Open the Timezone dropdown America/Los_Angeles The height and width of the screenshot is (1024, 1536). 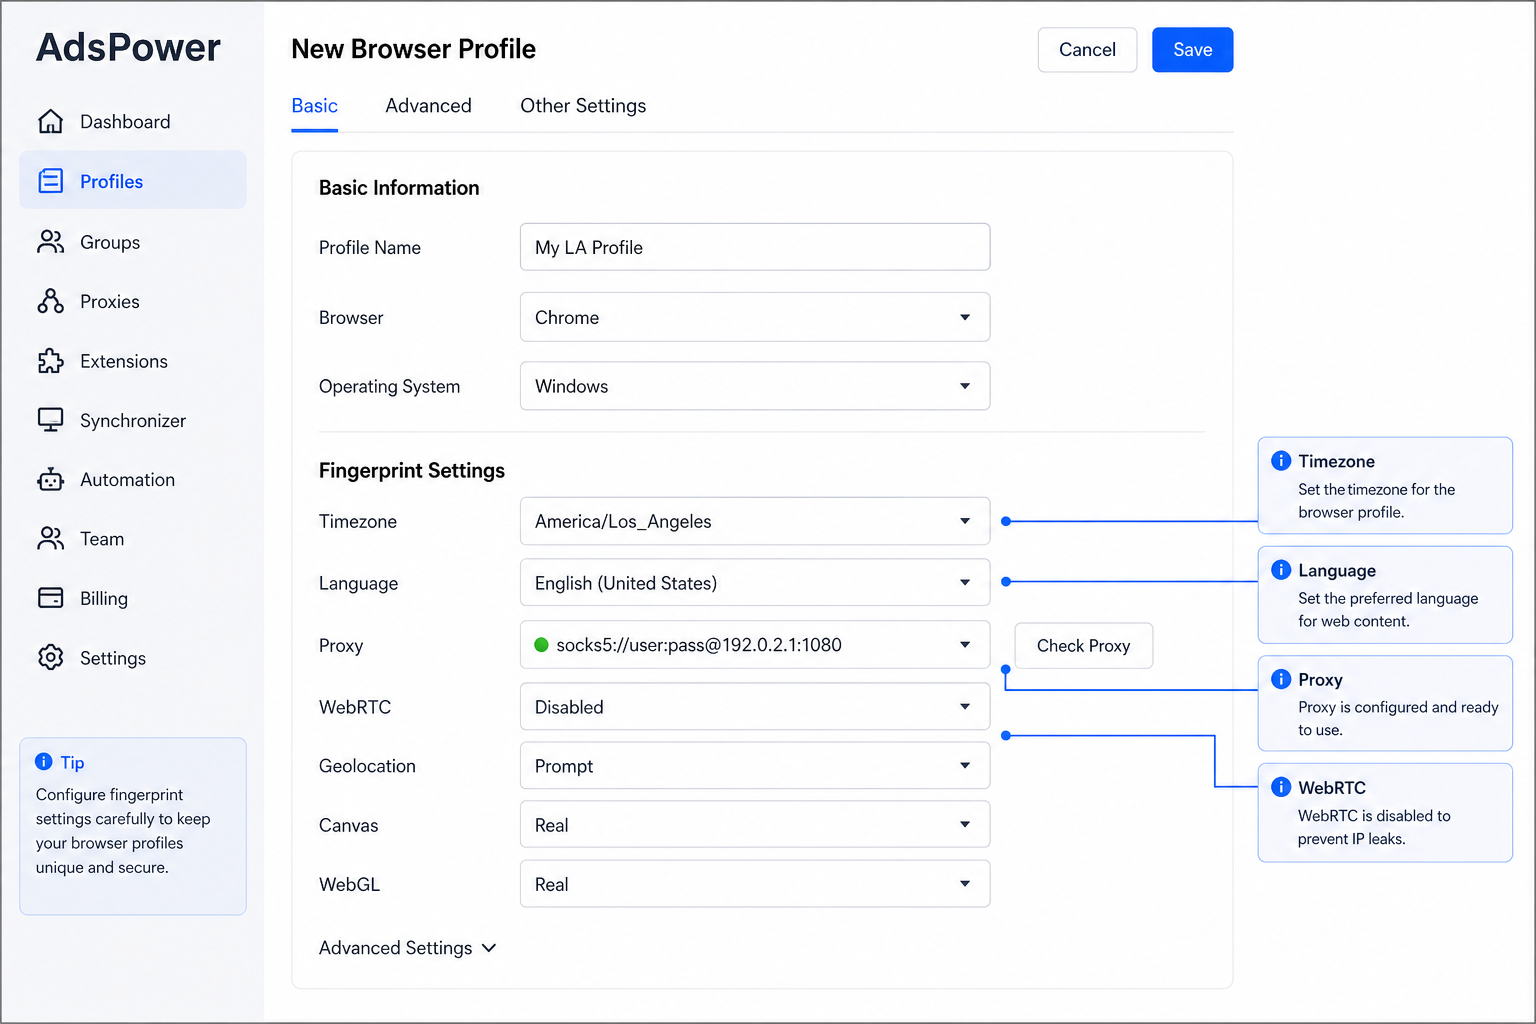(755, 521)
